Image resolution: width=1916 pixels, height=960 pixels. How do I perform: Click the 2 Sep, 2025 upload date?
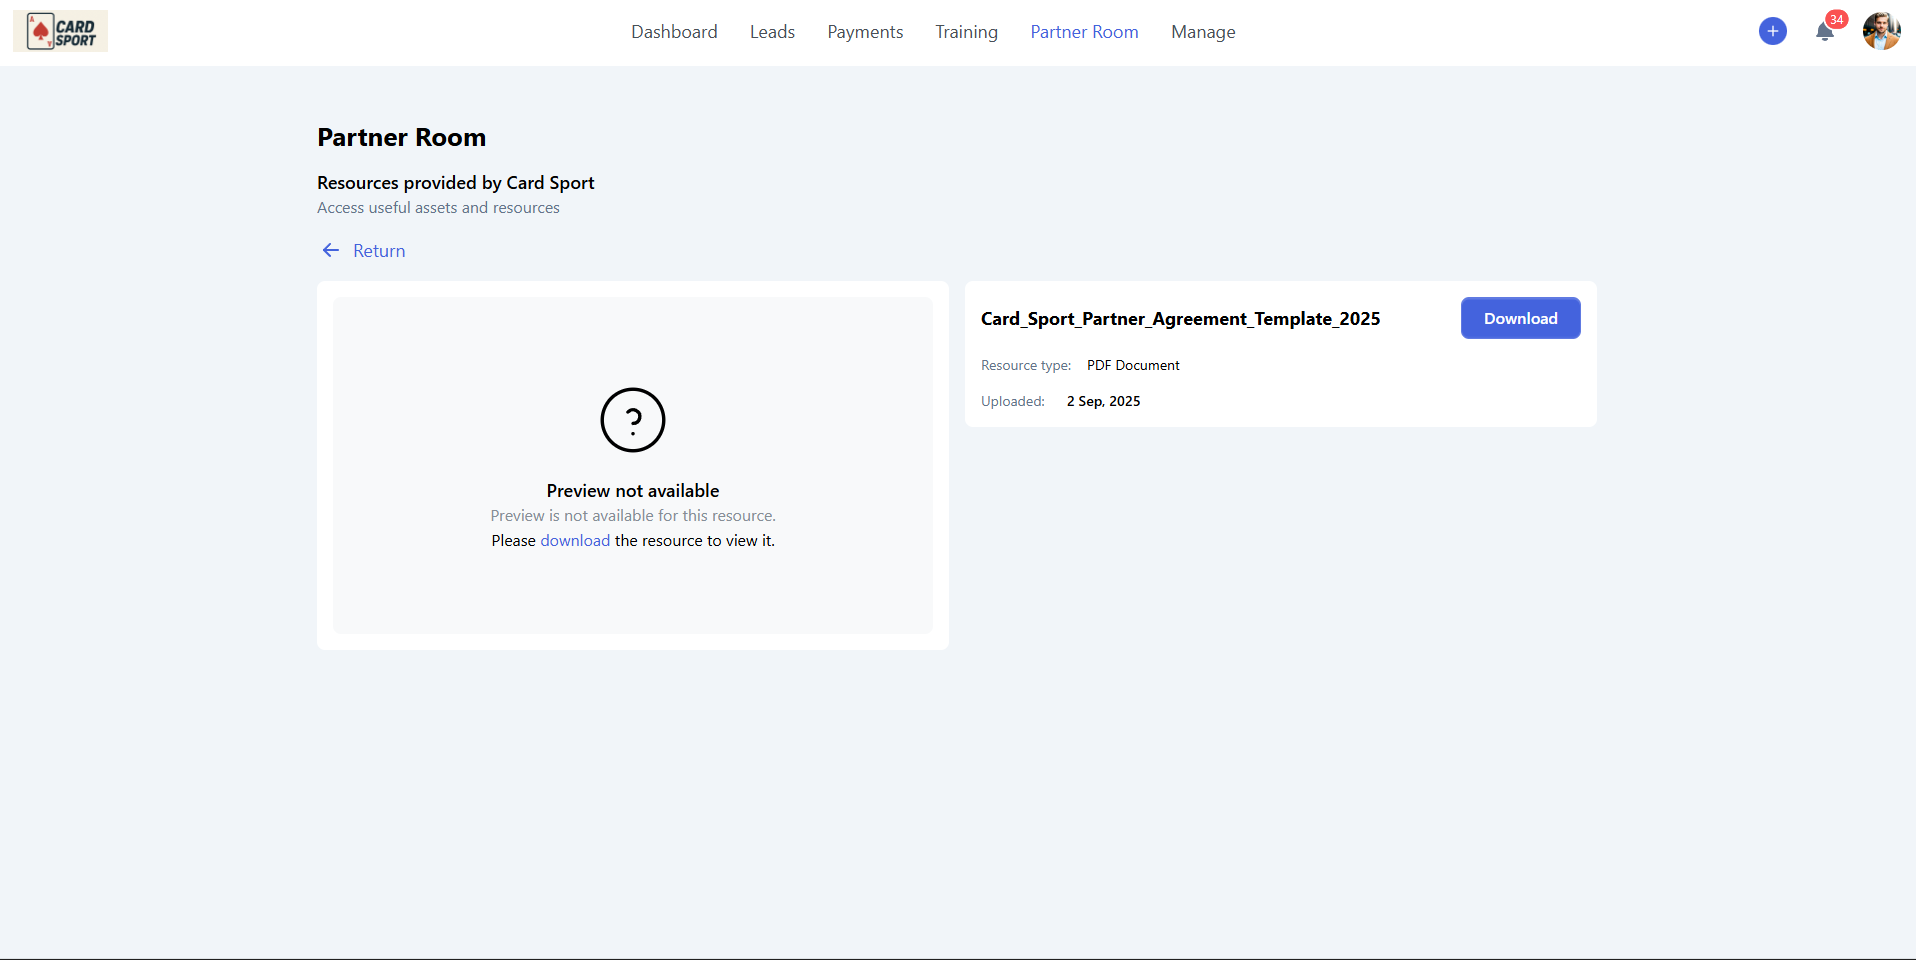pos(1103,402)
